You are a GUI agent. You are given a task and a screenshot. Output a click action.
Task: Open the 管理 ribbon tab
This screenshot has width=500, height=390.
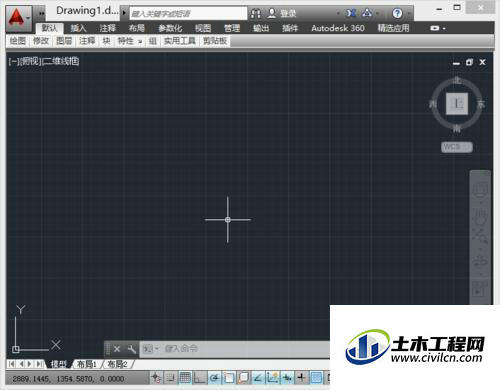coord(232,28)
